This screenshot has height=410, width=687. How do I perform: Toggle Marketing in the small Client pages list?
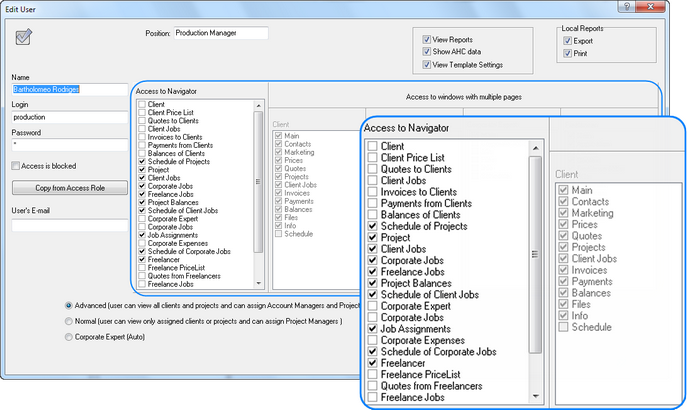coord(278,152)
